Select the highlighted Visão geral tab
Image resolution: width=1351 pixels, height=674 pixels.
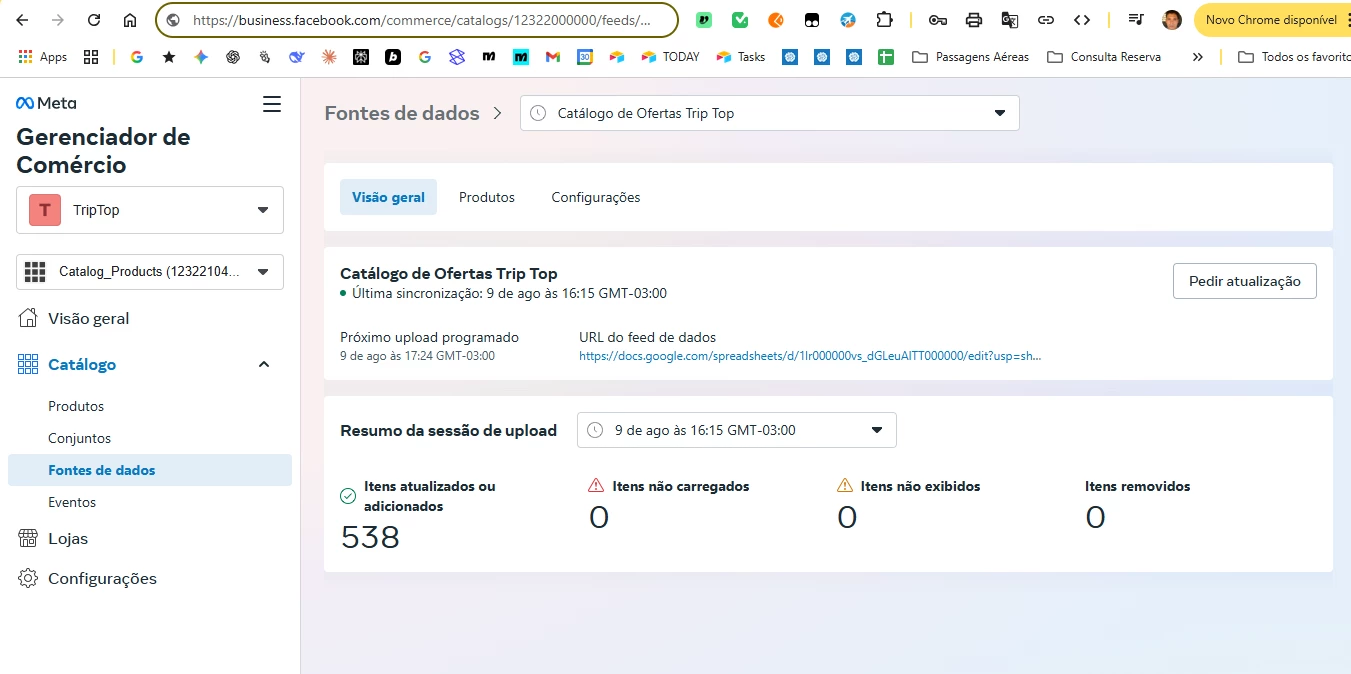coord(388,197)
